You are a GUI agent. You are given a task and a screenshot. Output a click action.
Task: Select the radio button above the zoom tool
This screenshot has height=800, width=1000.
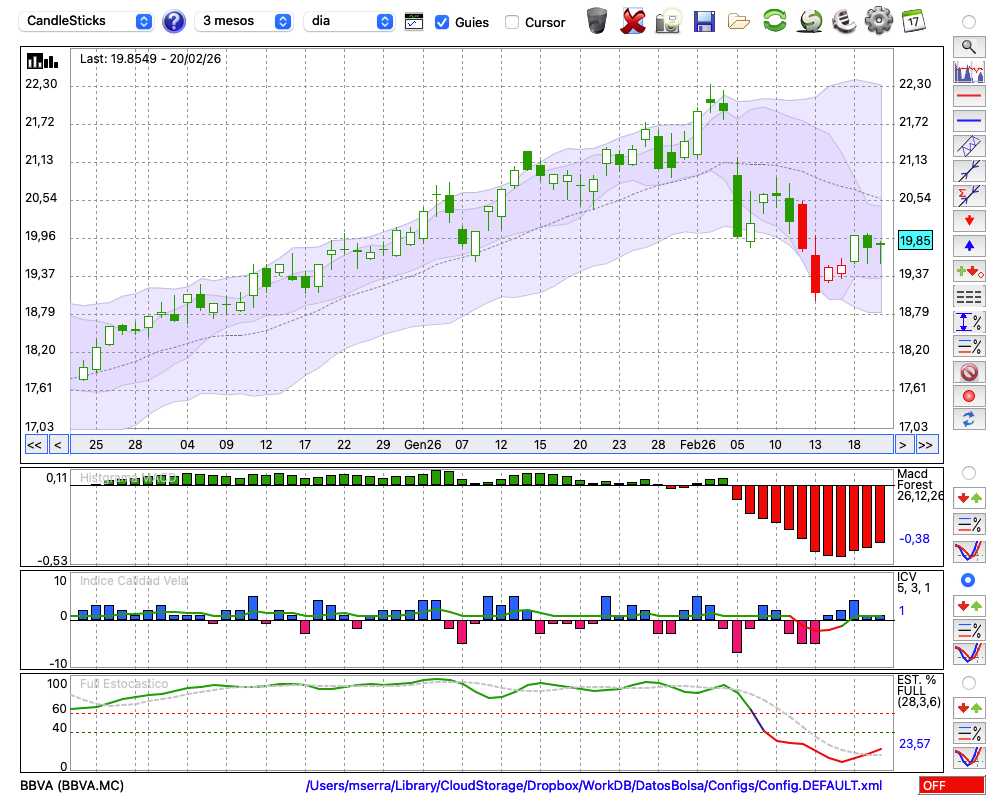[x=969, y=22]
